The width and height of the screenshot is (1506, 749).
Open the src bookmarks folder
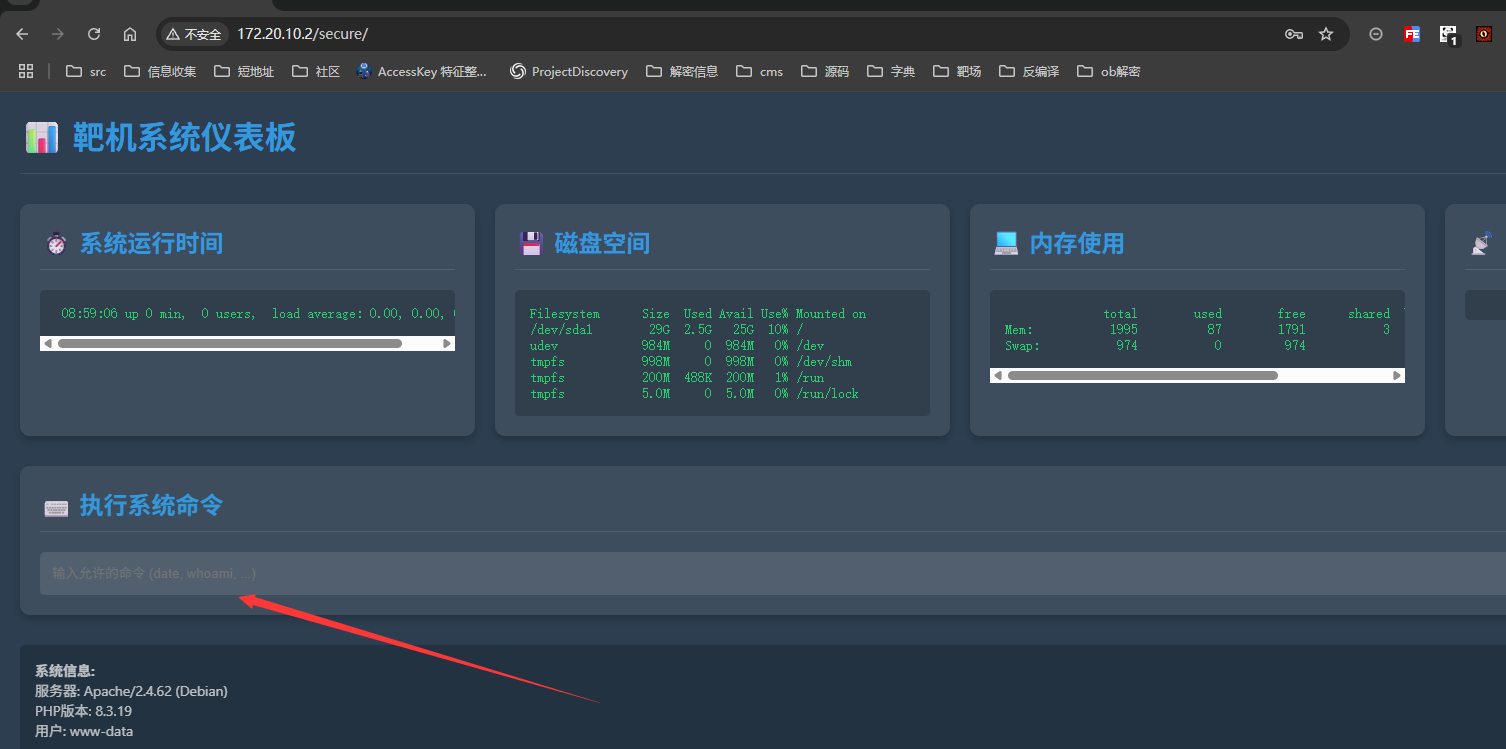tap(85, 71)
